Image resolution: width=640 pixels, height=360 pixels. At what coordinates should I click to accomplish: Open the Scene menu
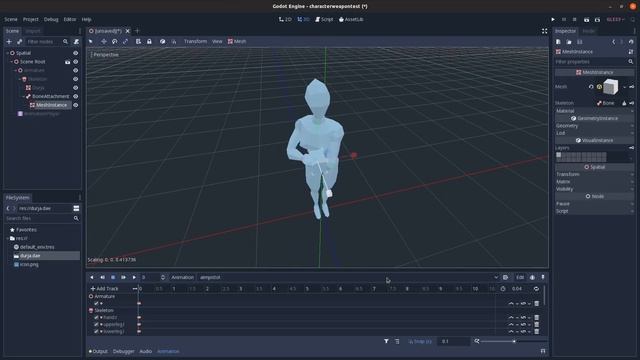(11, 19)
